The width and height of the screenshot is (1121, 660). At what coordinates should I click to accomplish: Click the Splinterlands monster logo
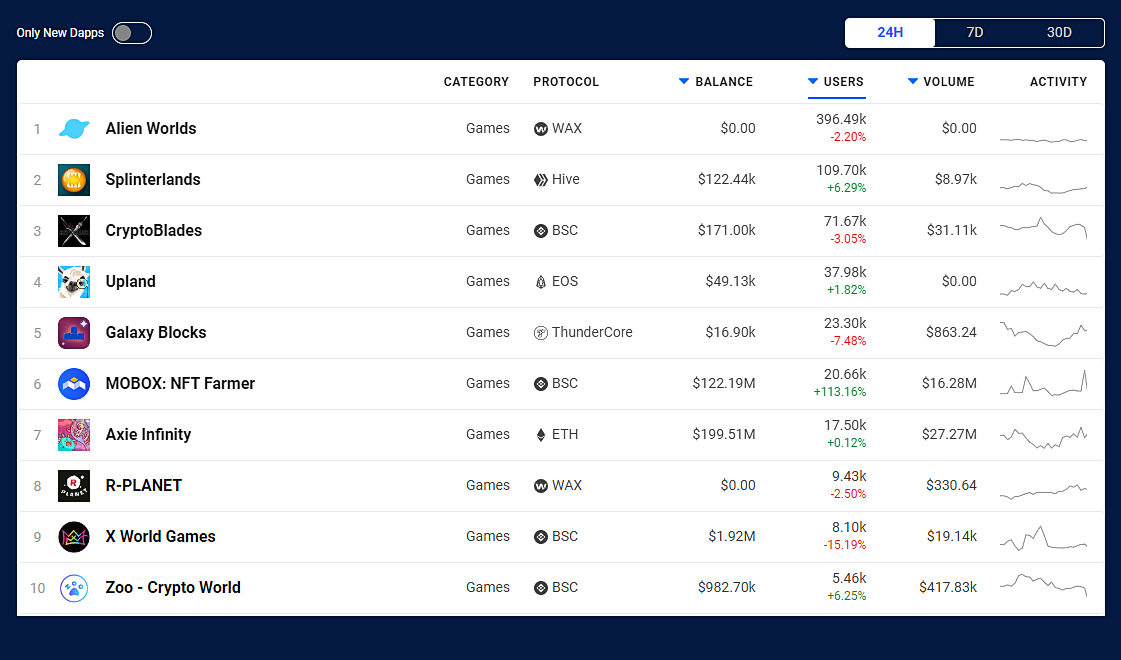point(74,179)
